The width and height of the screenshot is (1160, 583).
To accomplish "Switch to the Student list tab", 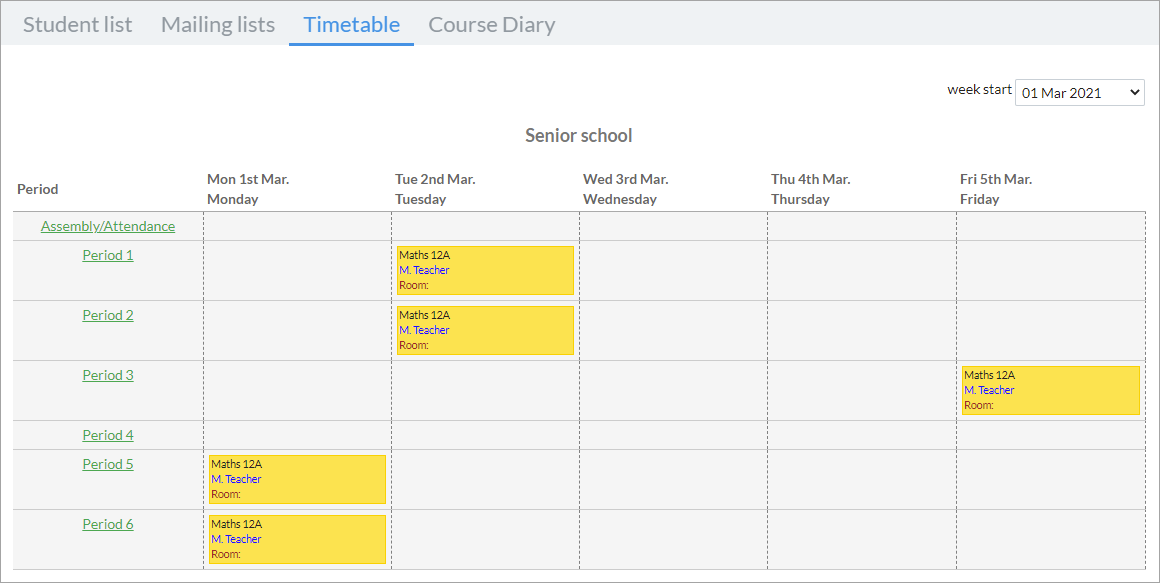I will click(x=78, y=24).
